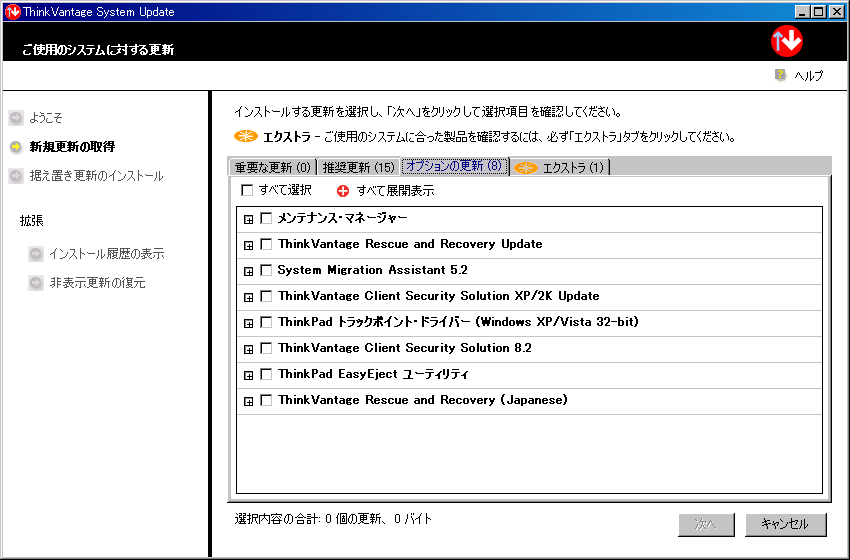Minimize the ThinkVantage System Update window
The width and height of the screenshot is (850, 560).
(x=802, y=11)
